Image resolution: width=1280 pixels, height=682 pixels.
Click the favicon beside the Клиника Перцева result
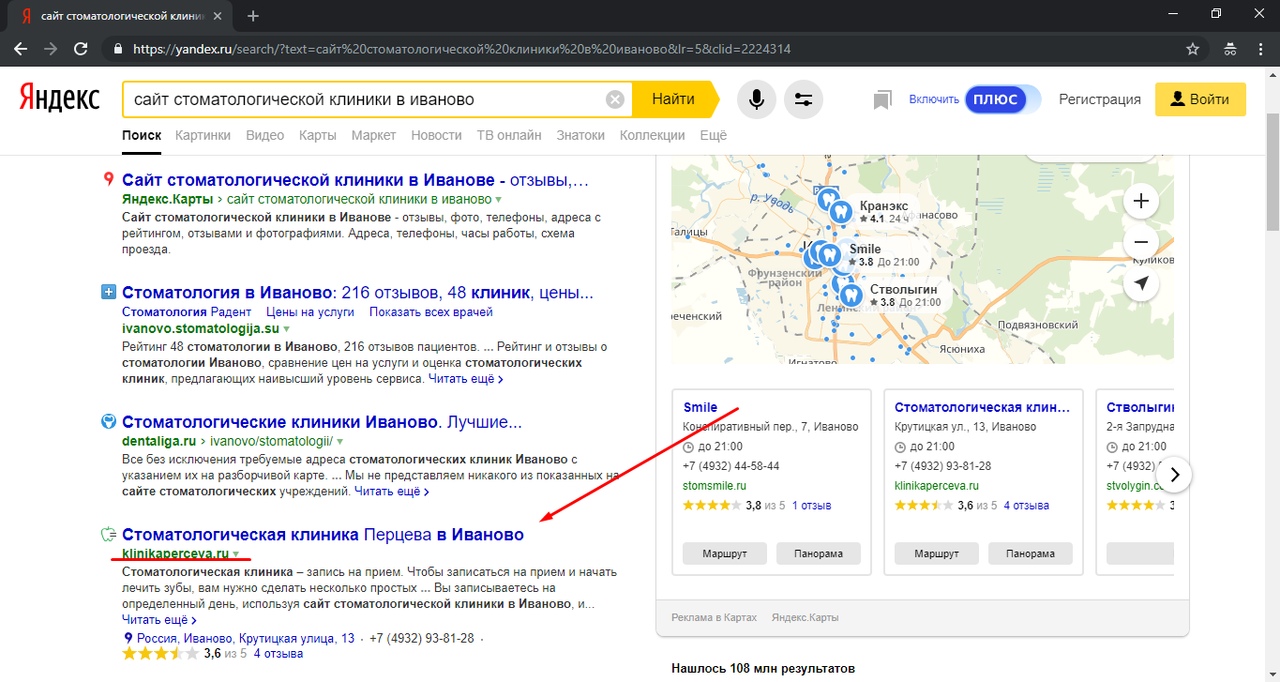tap(109, 534)
